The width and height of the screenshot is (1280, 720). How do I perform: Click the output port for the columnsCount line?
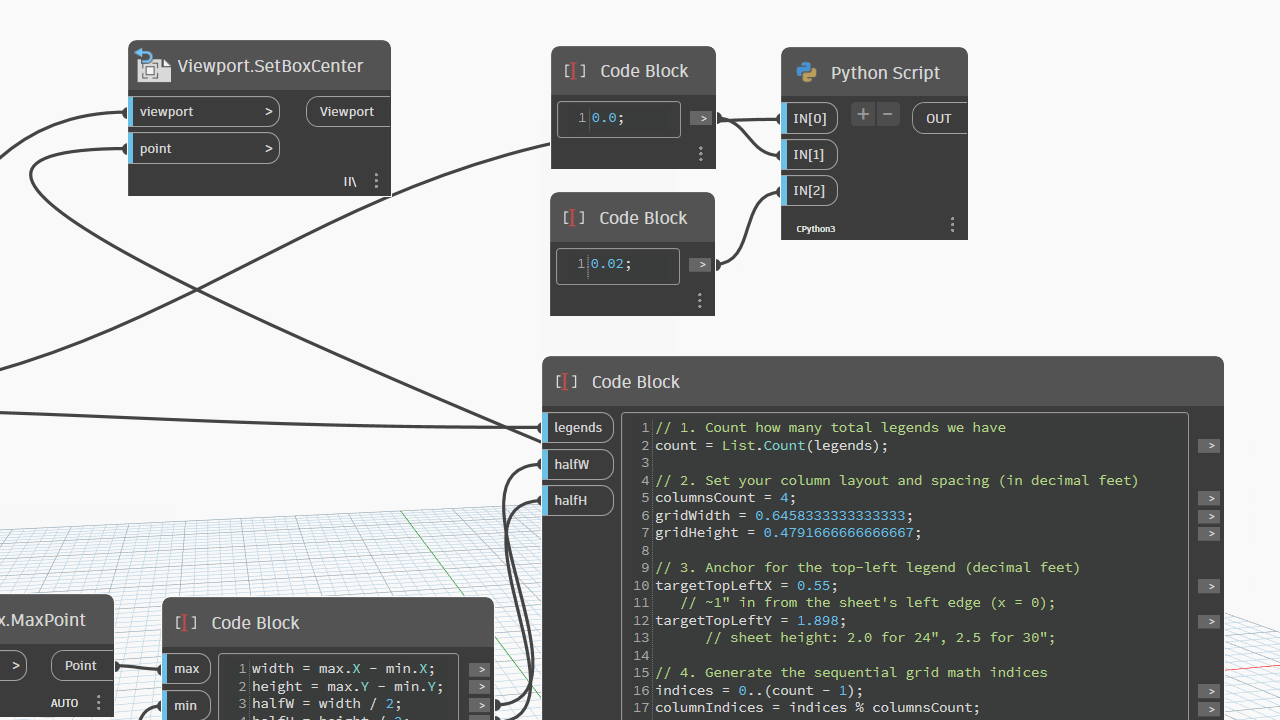pos(1209,498)
